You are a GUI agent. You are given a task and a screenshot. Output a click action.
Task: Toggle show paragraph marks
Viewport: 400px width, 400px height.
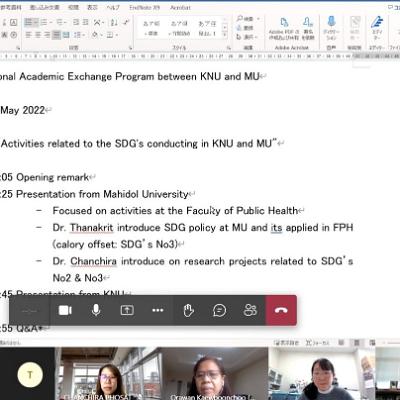126,22
